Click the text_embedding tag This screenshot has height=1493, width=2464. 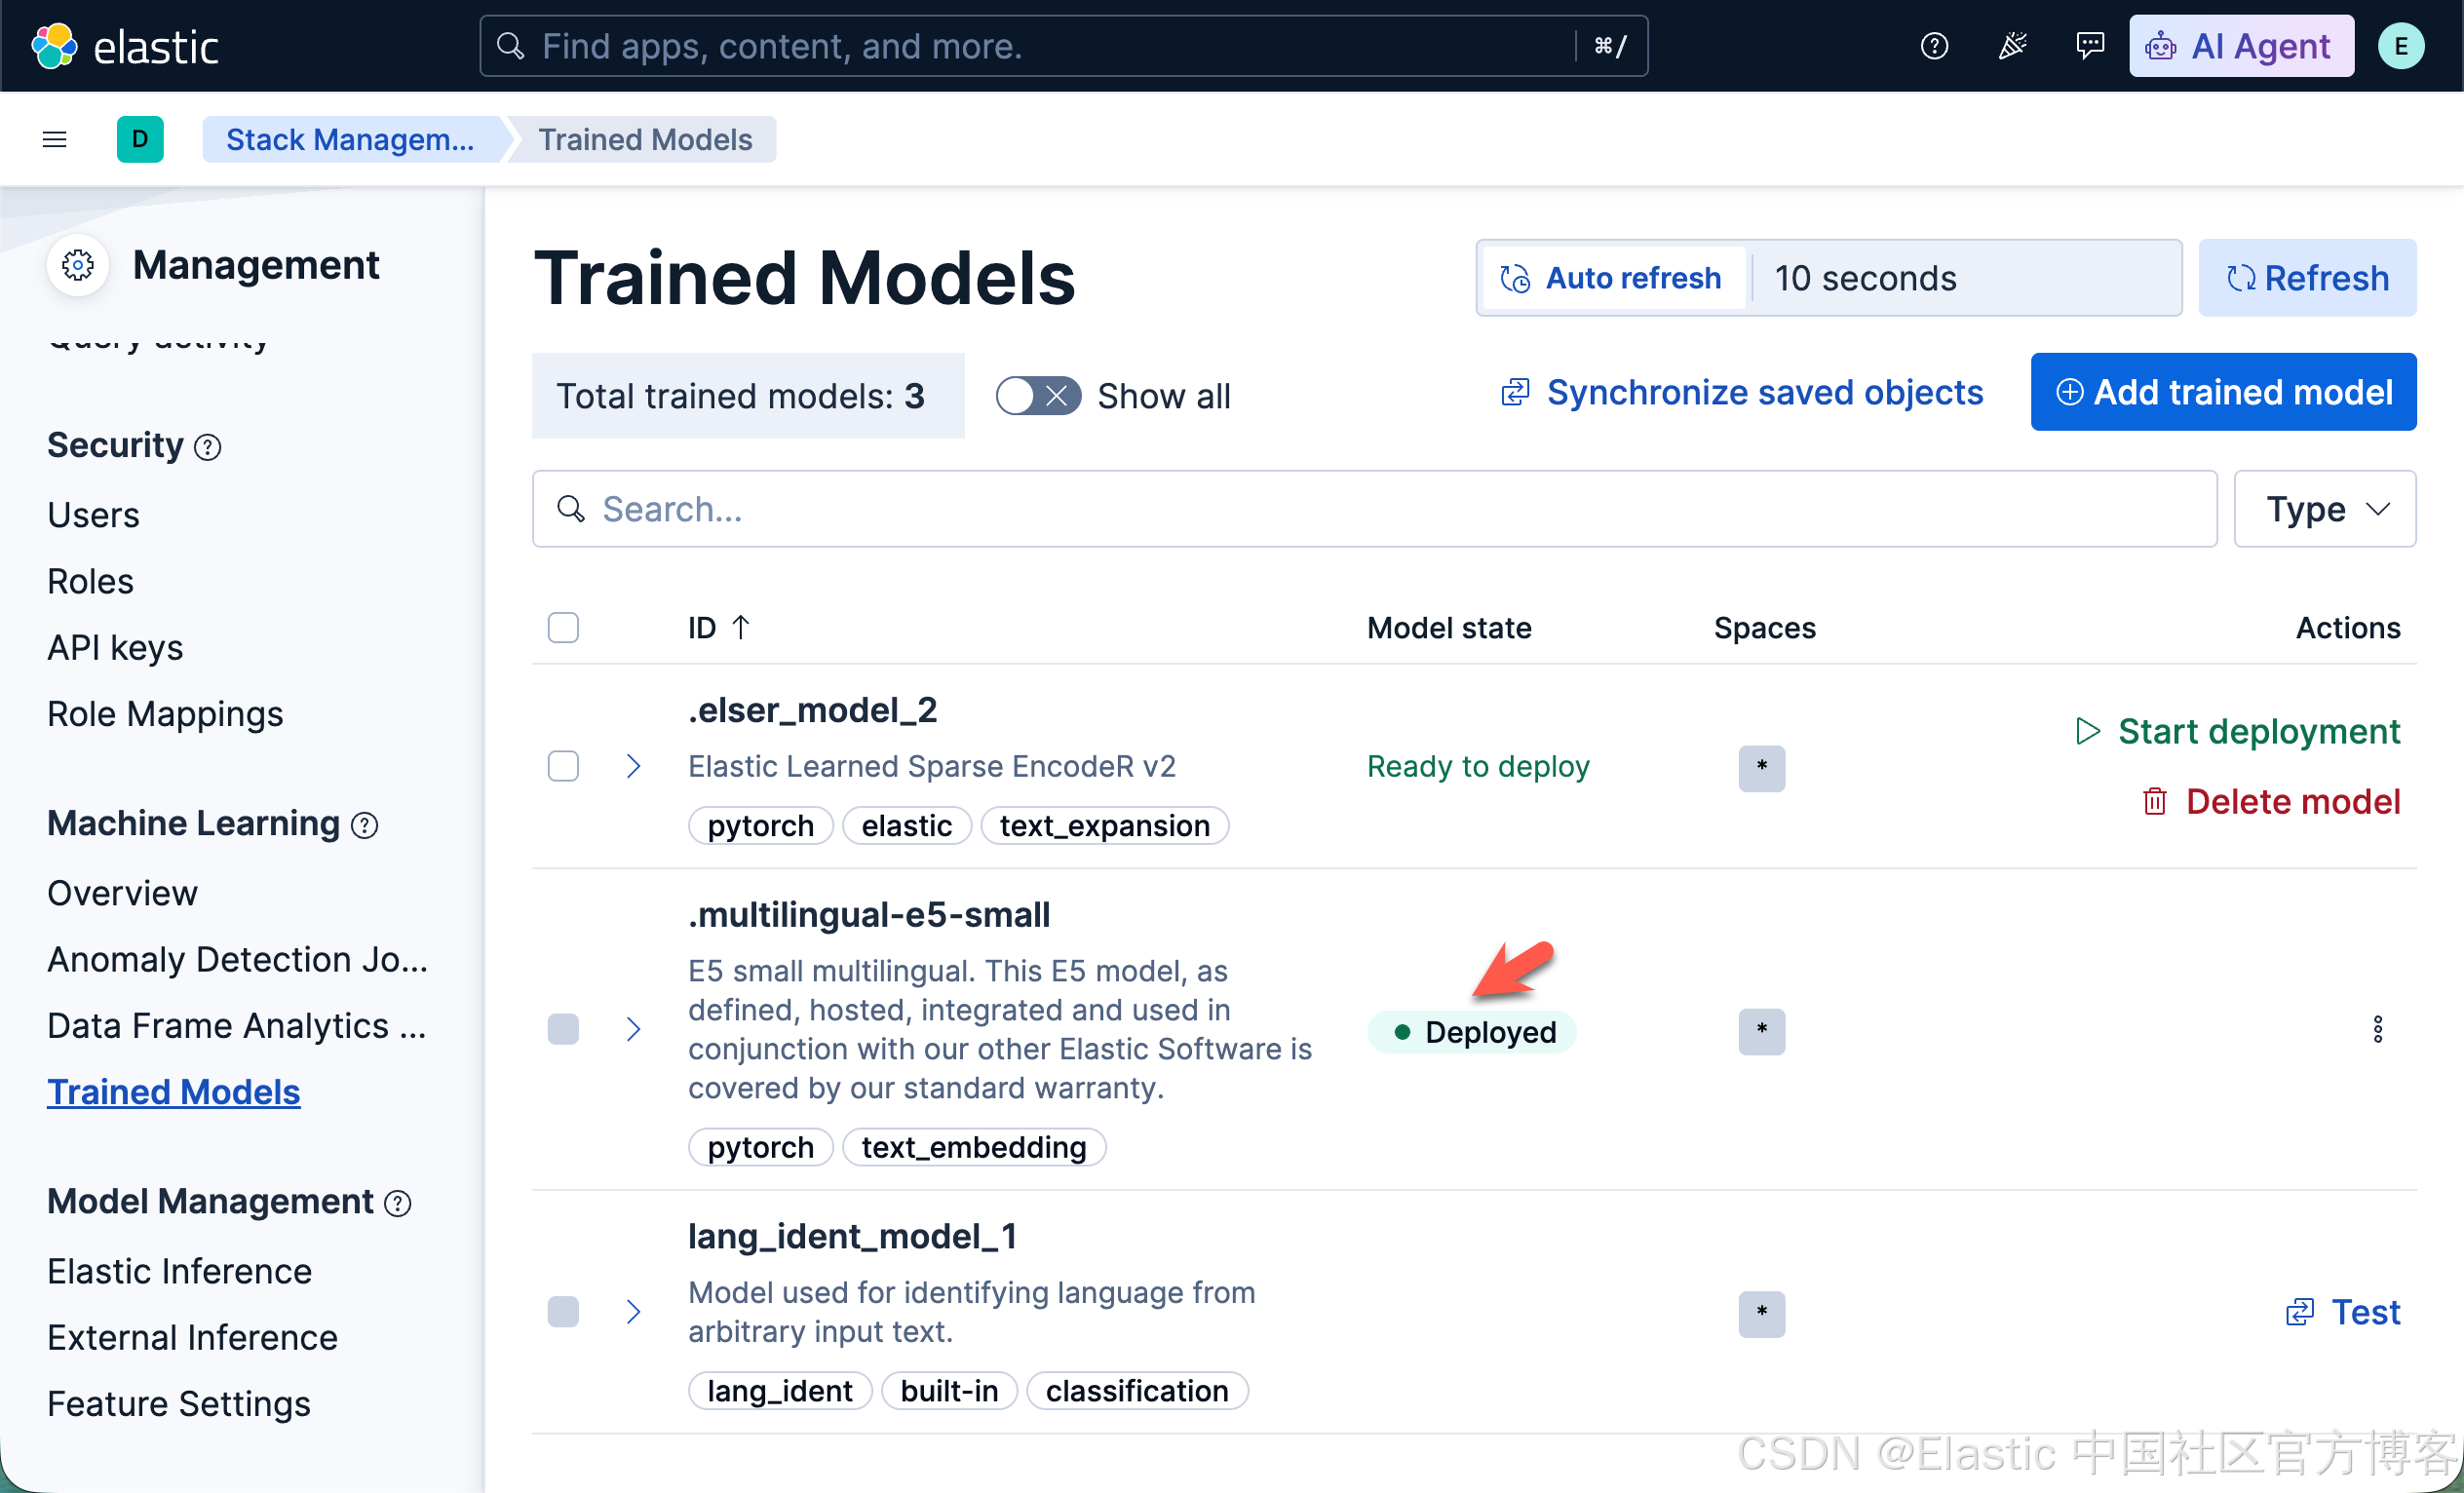tap(974, 1147)
